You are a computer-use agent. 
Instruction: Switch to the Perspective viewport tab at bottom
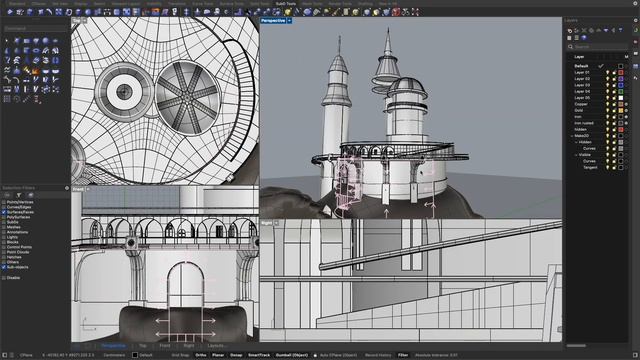pos(113,346)
